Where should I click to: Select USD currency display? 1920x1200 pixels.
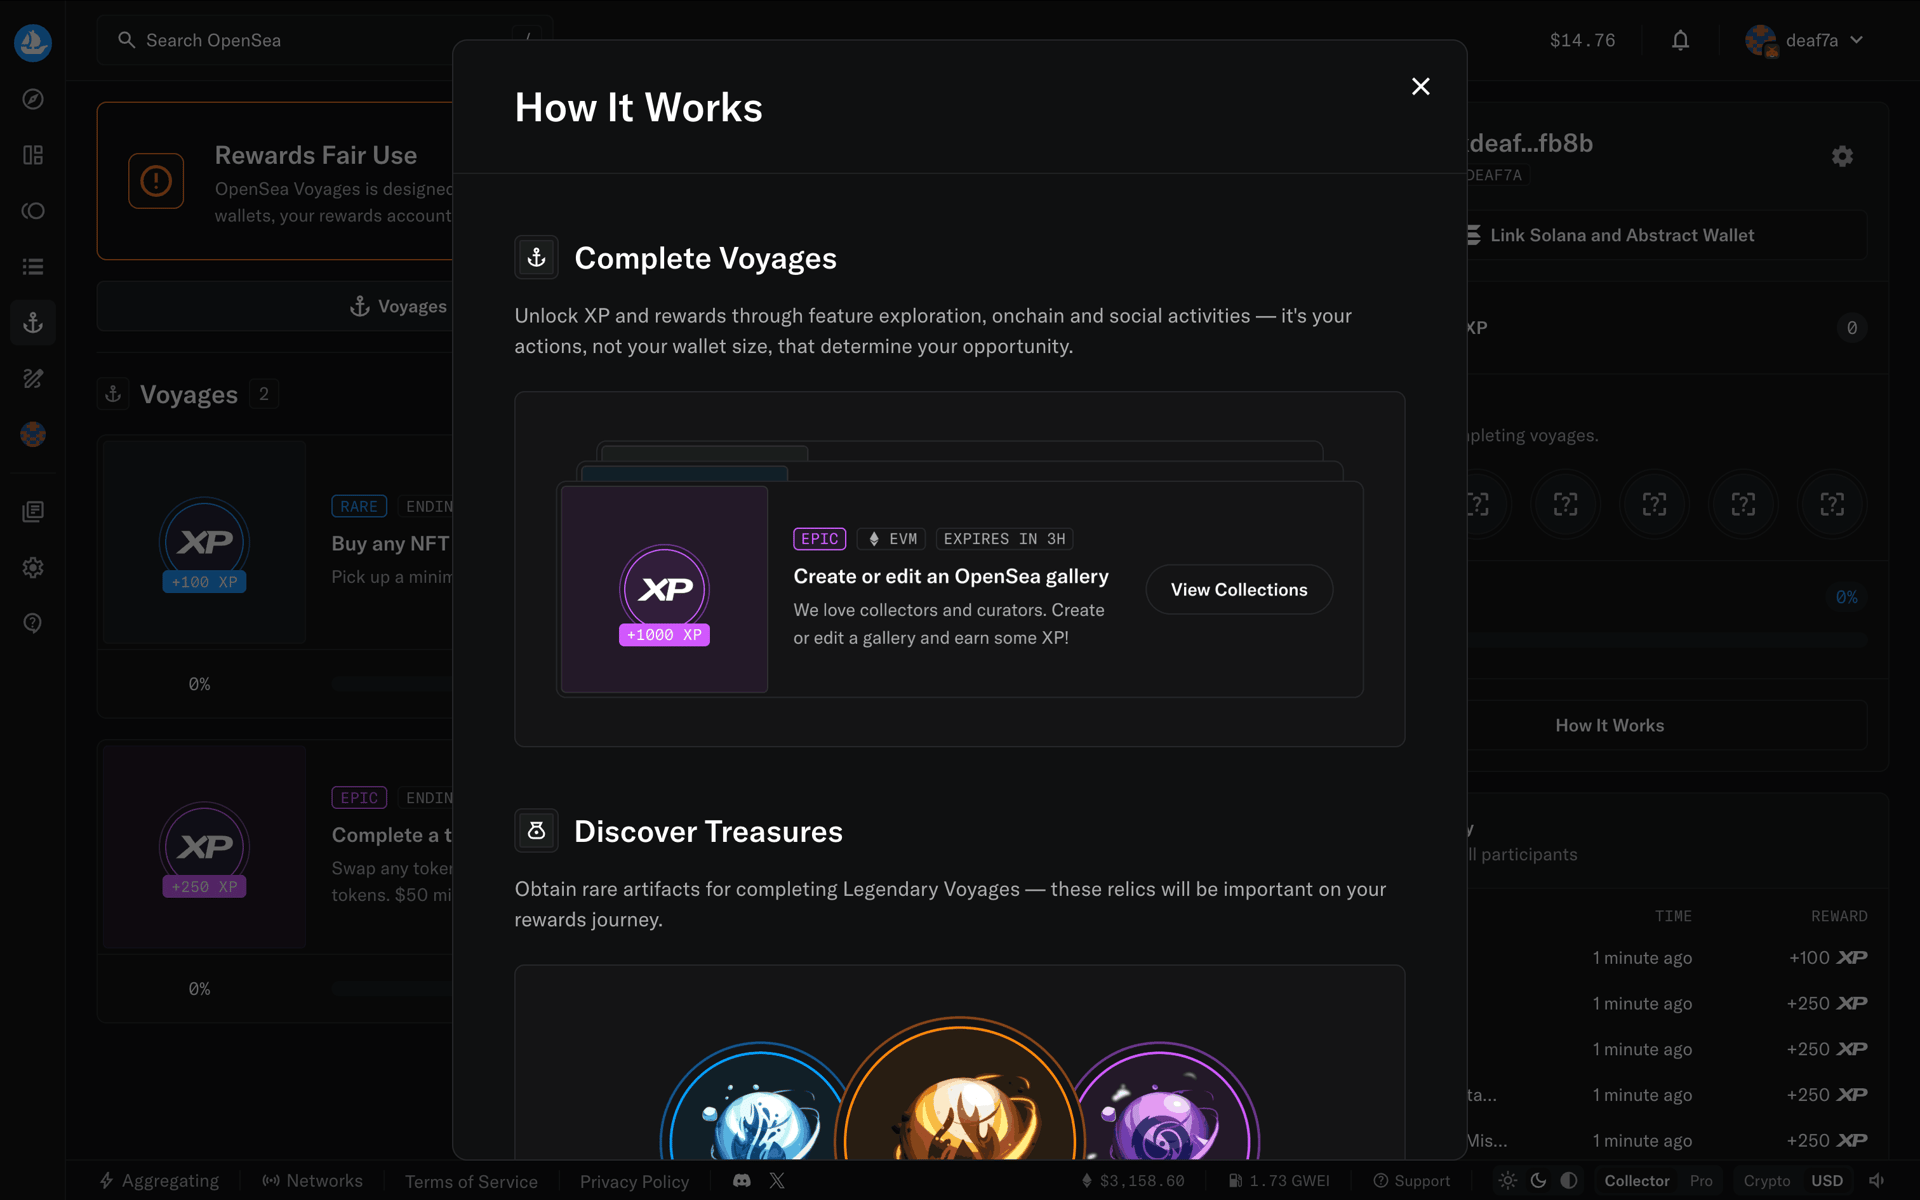point(1827,1181)
